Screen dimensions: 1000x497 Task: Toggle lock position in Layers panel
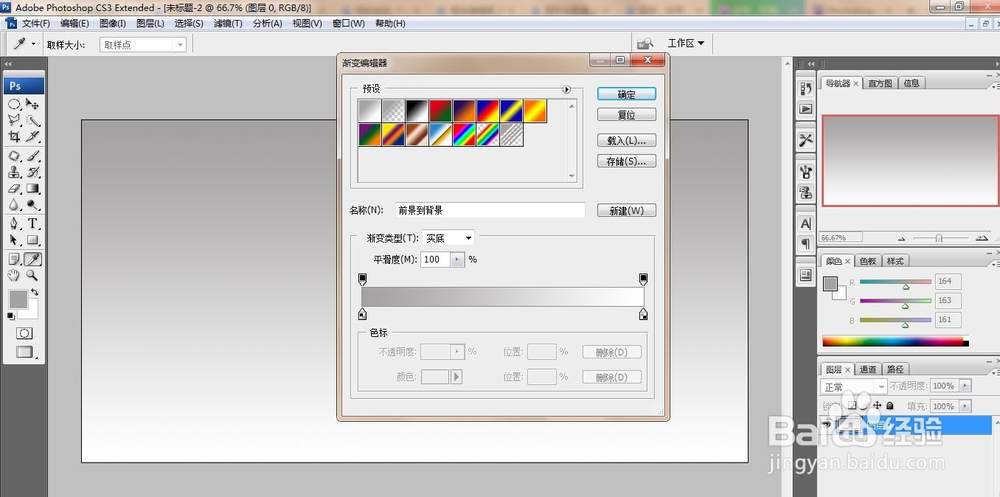coord(878,406)
